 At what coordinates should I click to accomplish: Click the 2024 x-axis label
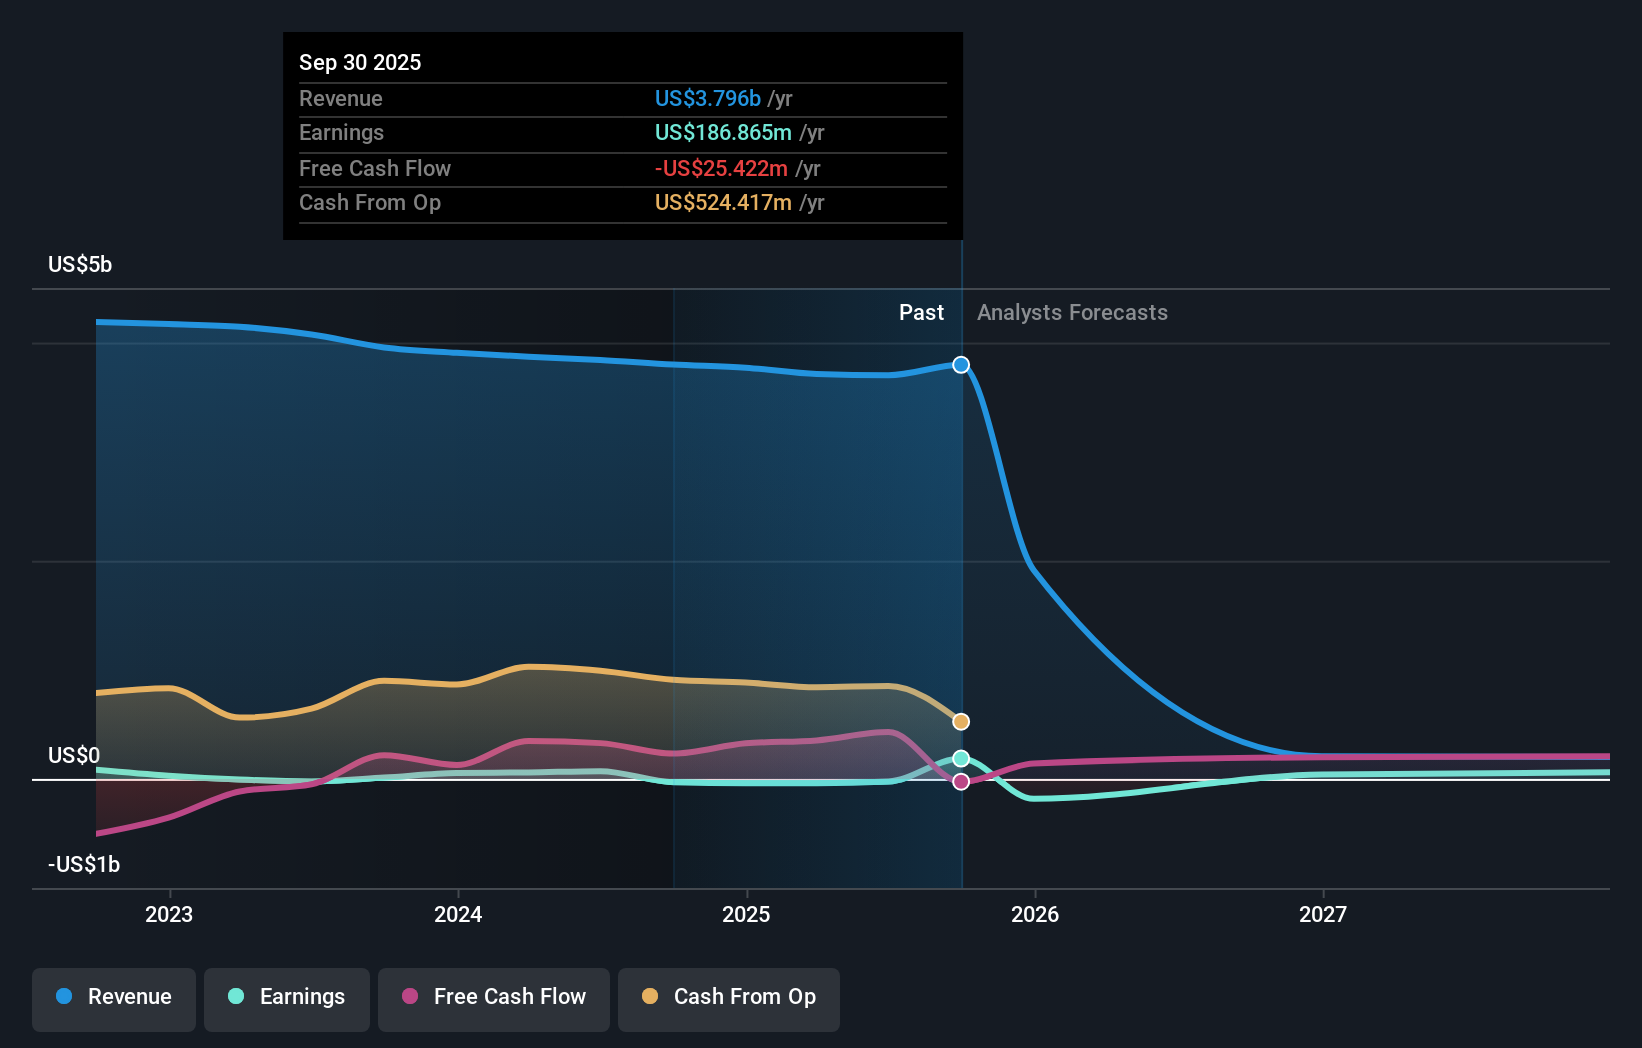click(x=458, y=915)
